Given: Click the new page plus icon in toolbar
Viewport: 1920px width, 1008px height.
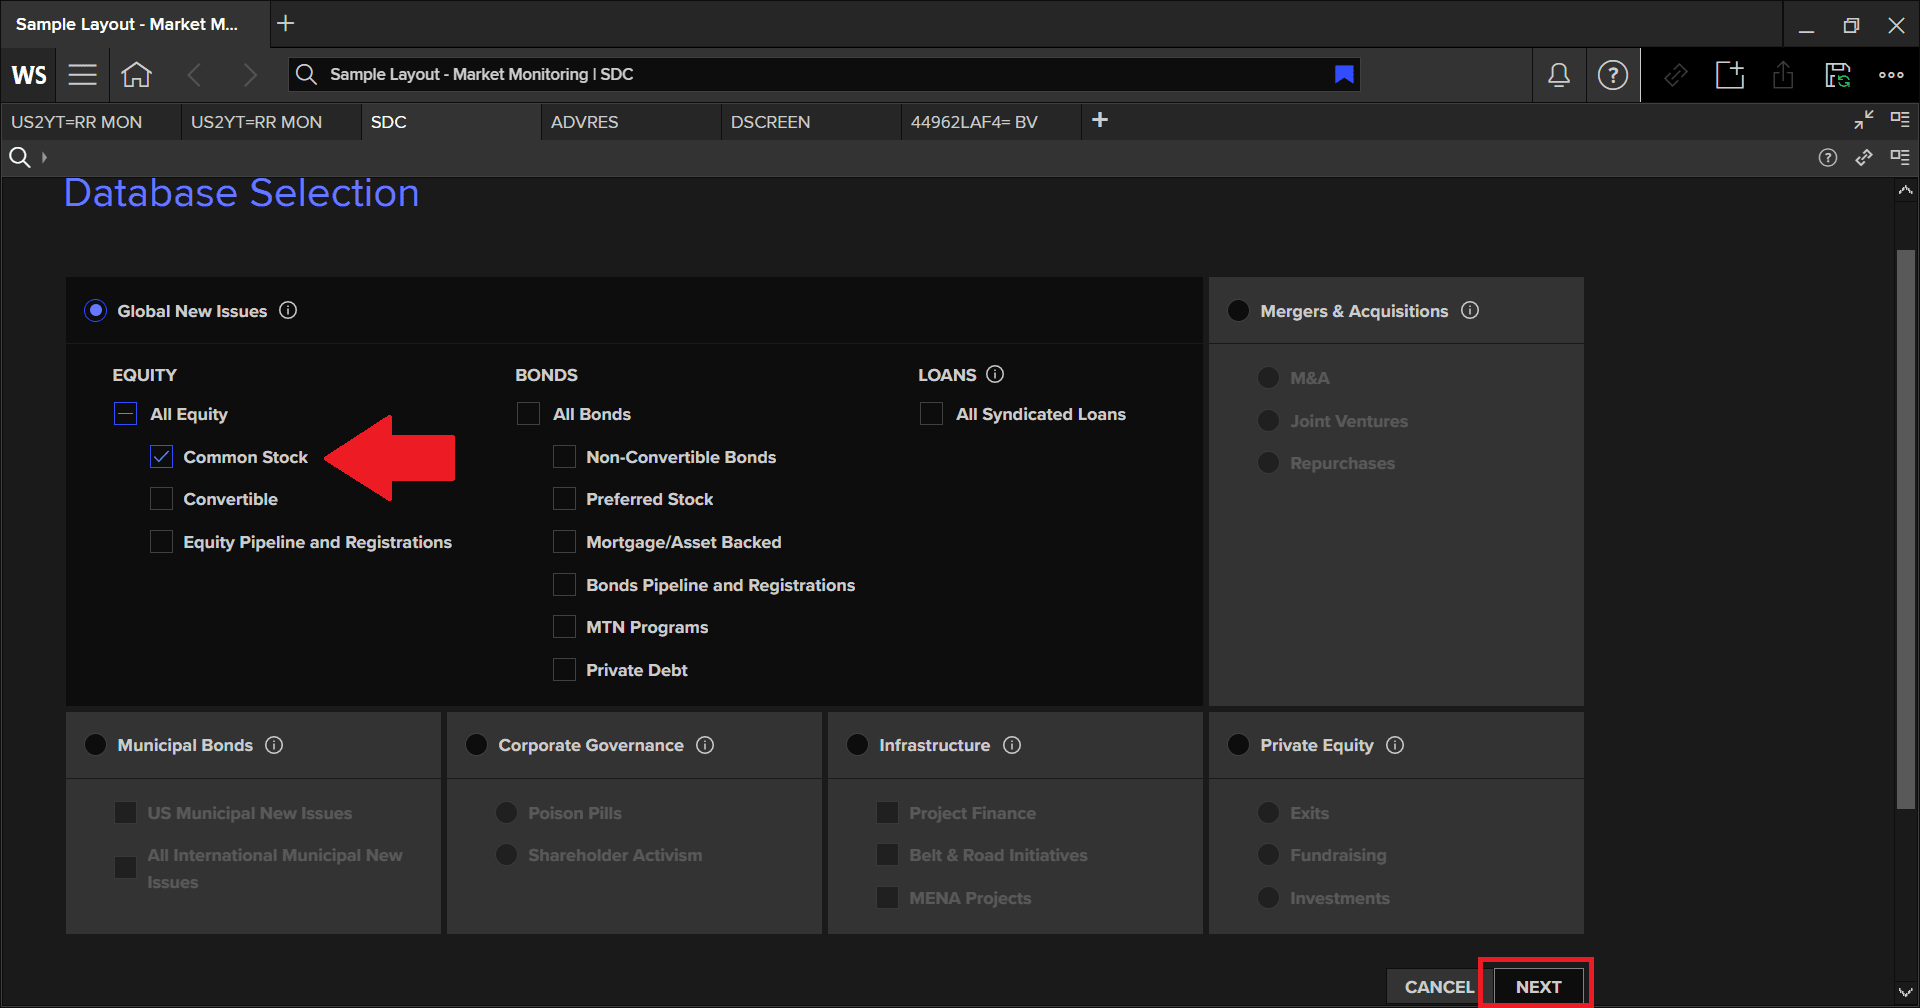Looking at the screenshot, I should tap(1730, 75).
